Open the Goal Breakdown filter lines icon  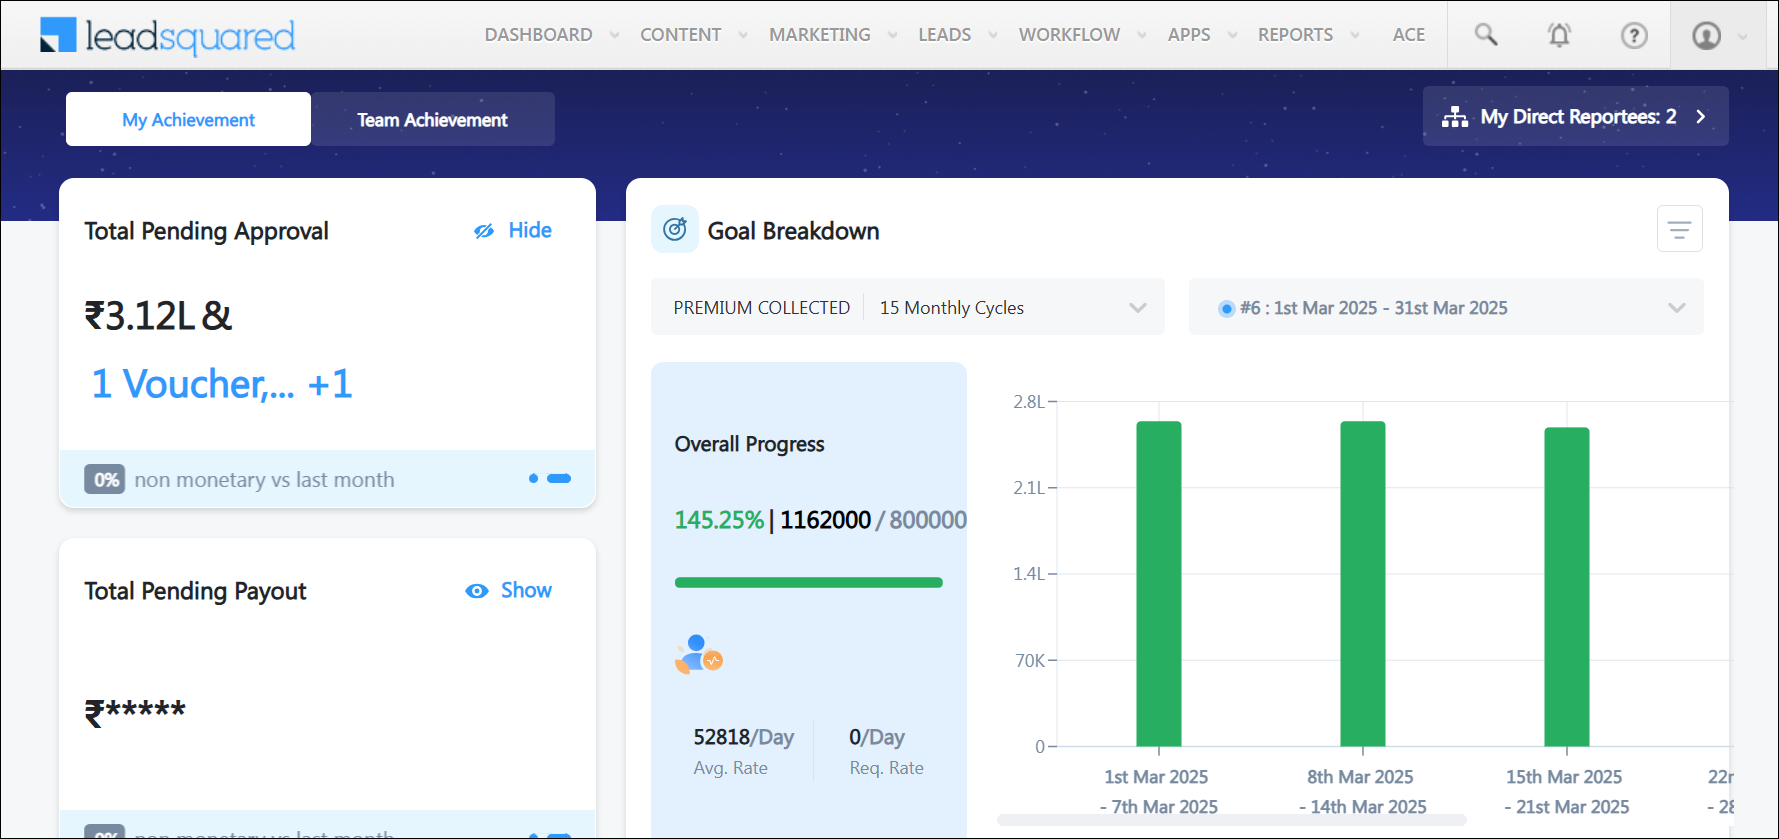tap(1679, 229)
